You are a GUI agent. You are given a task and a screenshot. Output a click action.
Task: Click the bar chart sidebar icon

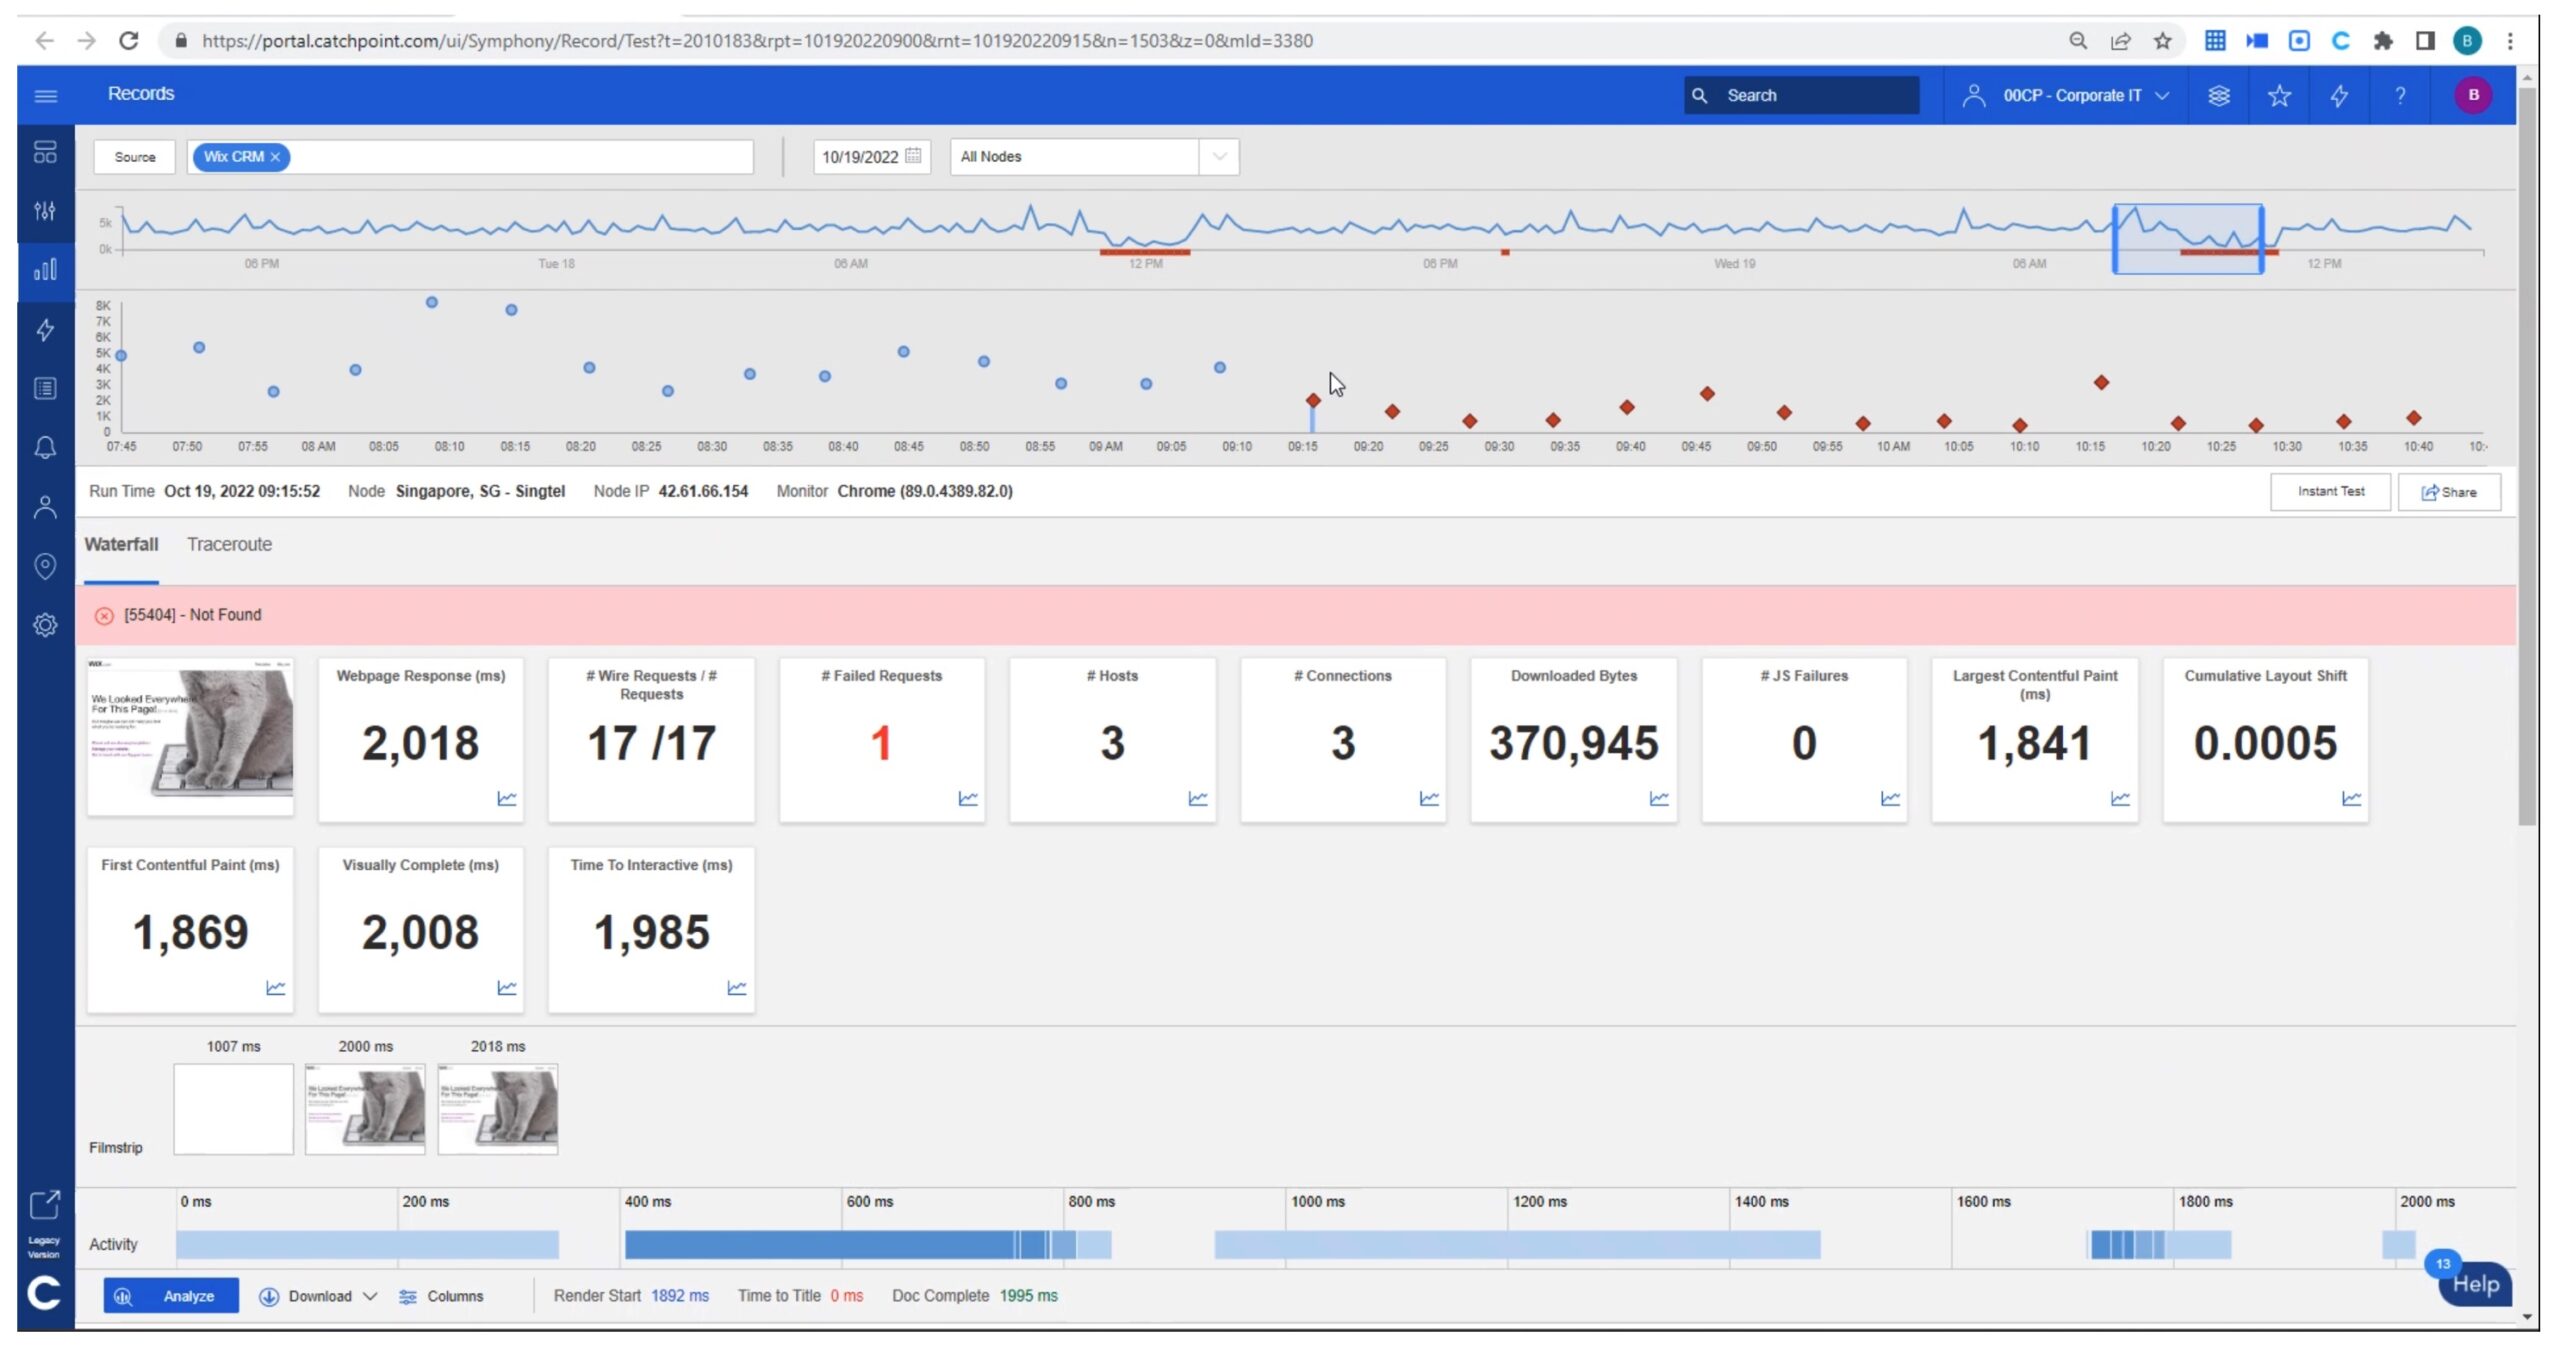click(x=45, y=270)
